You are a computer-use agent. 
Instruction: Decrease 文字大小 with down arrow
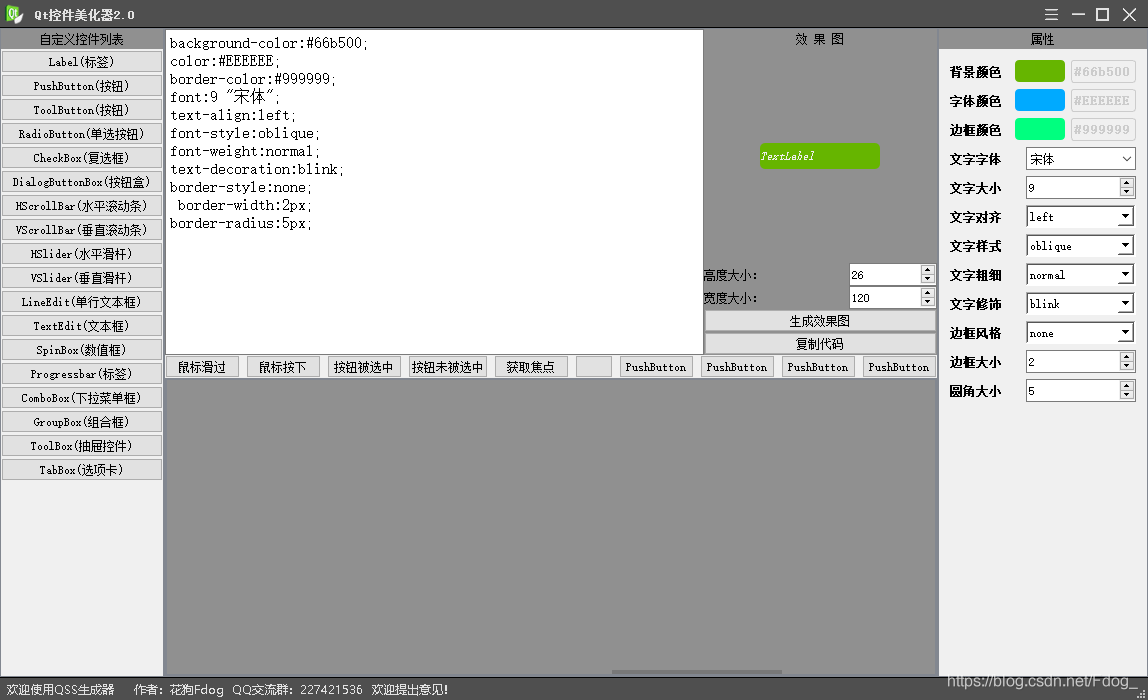click(x=1127, y=193)
